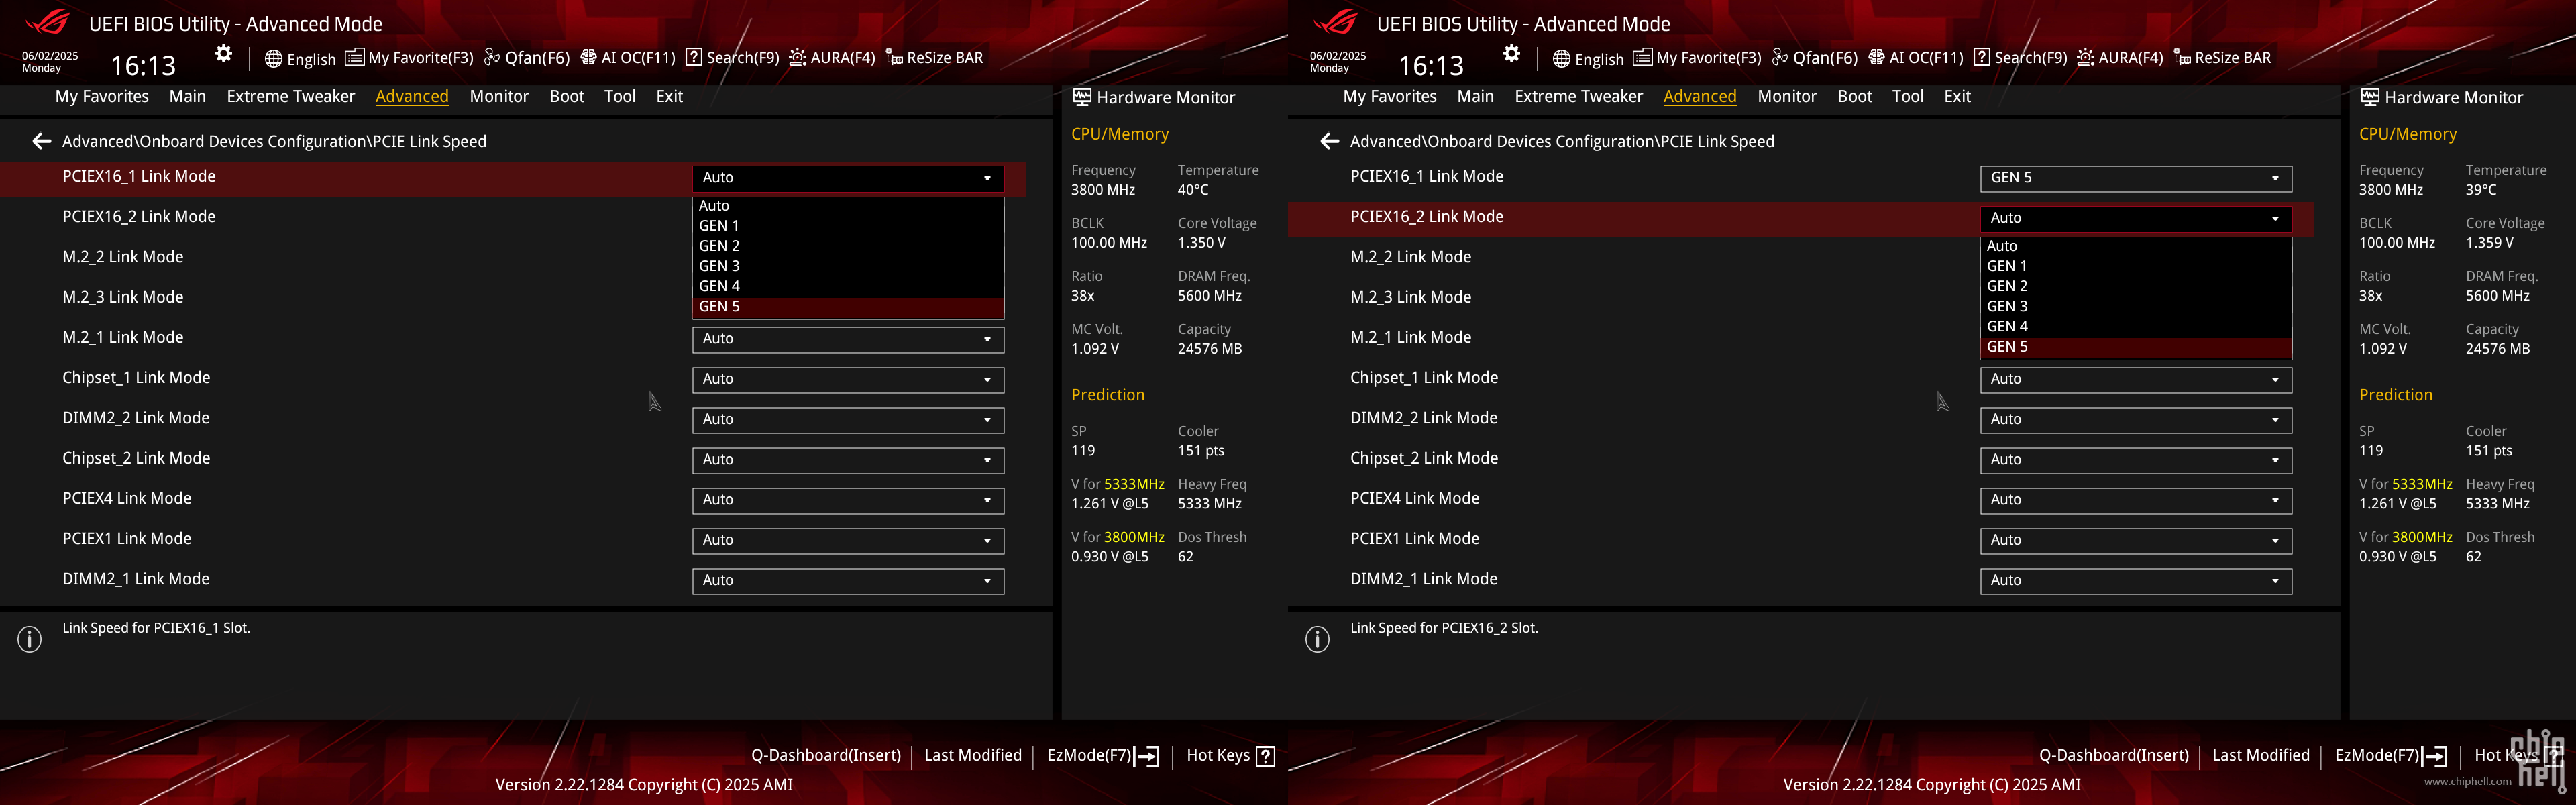View Last Modified in left BIOS footer
The width and height of the screenshot is (2576, 805).
(973, 756)
